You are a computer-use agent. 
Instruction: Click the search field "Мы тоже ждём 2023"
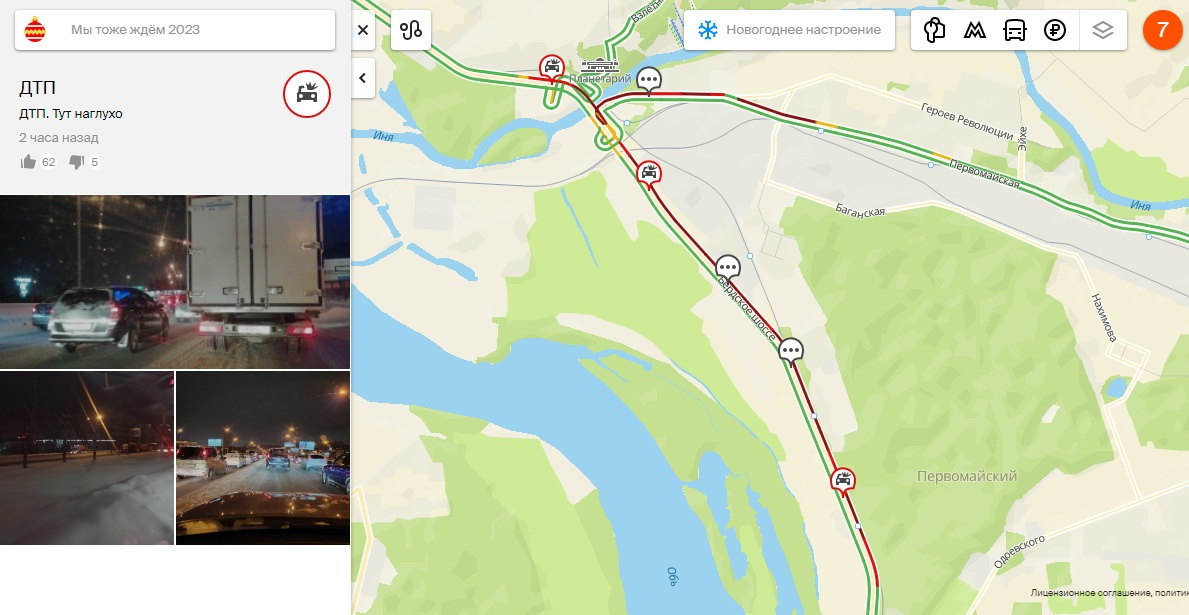click(174, 30)
